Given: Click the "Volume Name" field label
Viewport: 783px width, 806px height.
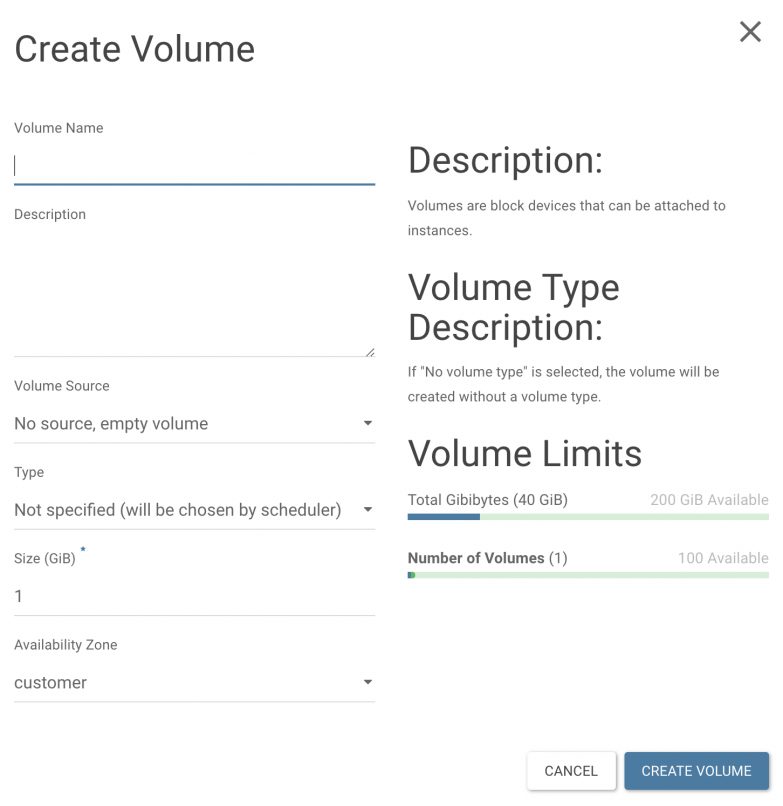Looking at the screenshot, I should (x=59, y=128).
